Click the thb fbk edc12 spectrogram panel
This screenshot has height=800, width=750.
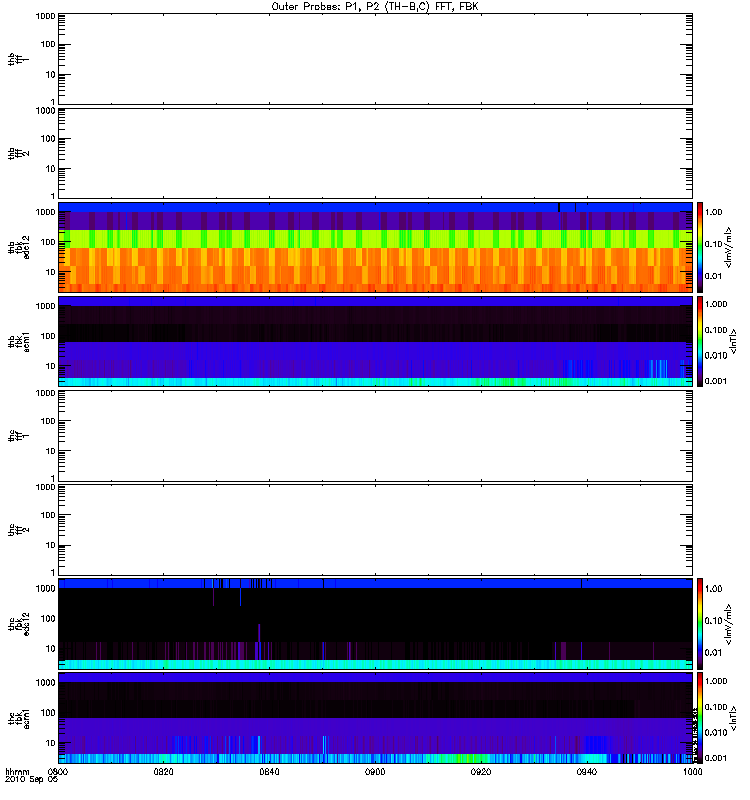tap(376, 247)
